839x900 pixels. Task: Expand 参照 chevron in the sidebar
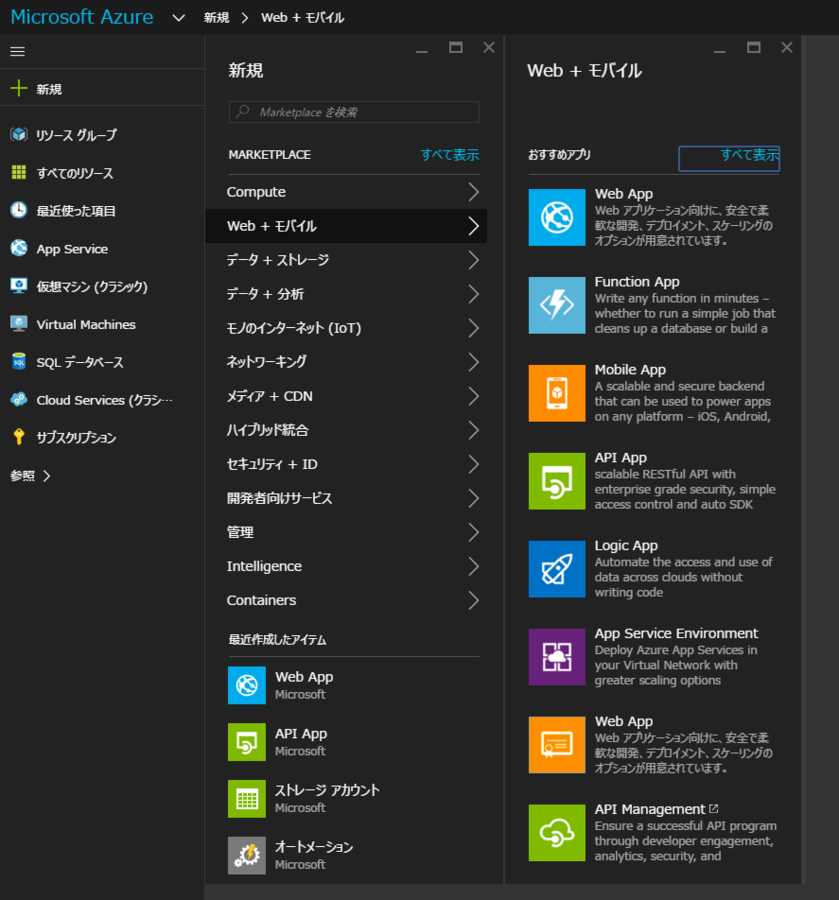click(x=46, y=476)
